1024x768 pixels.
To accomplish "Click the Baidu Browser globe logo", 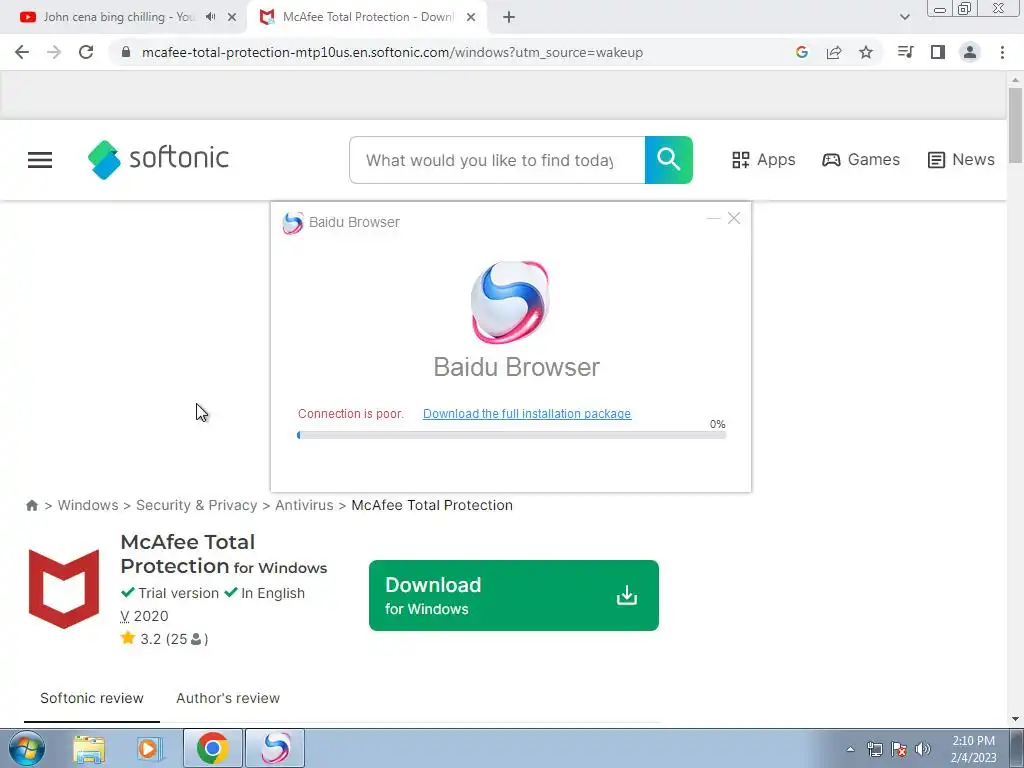I will coord(510,302).
